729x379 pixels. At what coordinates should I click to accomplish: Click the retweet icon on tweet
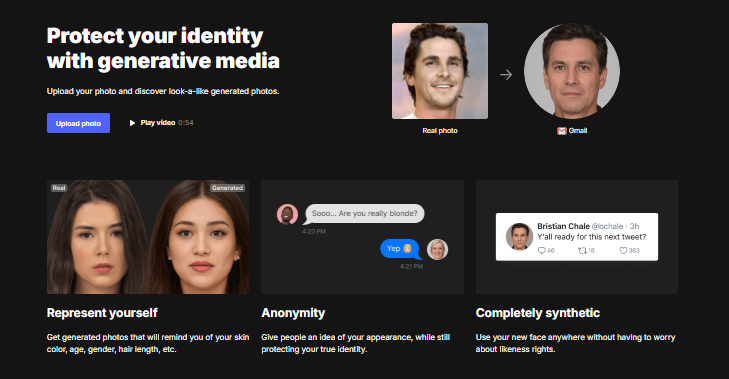(x=582, y=251)
